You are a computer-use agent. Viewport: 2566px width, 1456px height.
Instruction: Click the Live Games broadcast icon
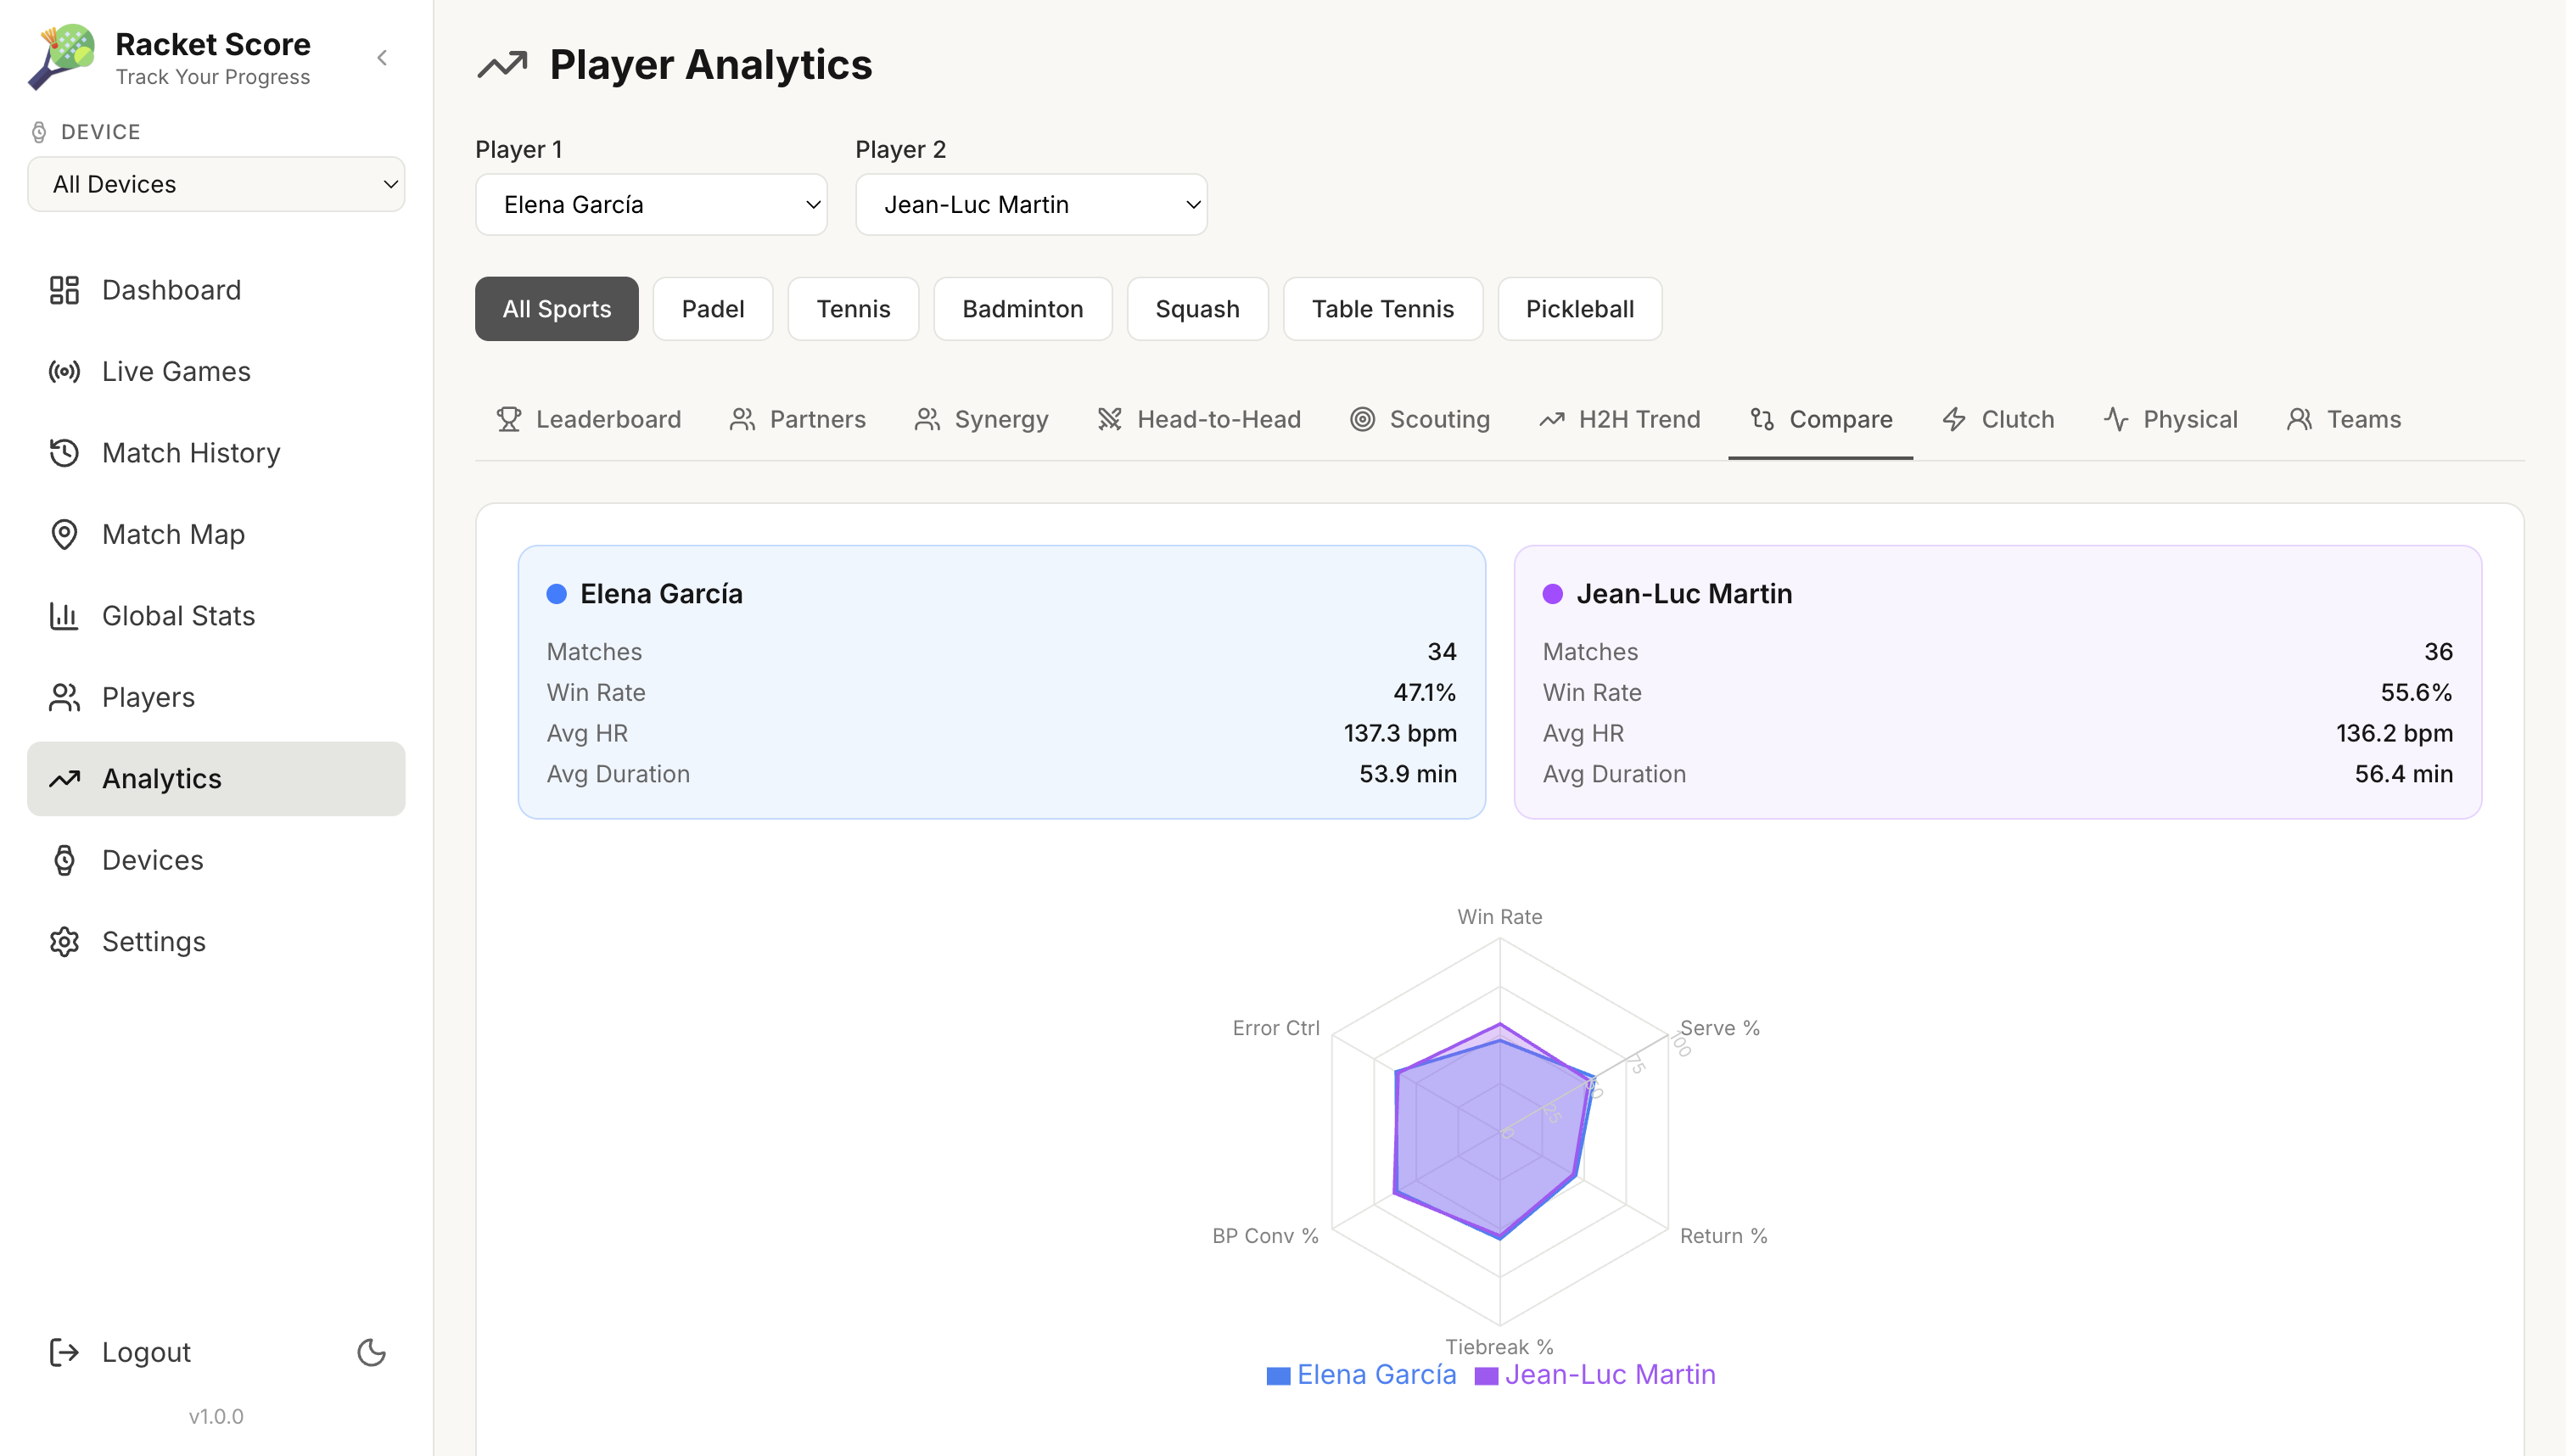tap(64, 372)
